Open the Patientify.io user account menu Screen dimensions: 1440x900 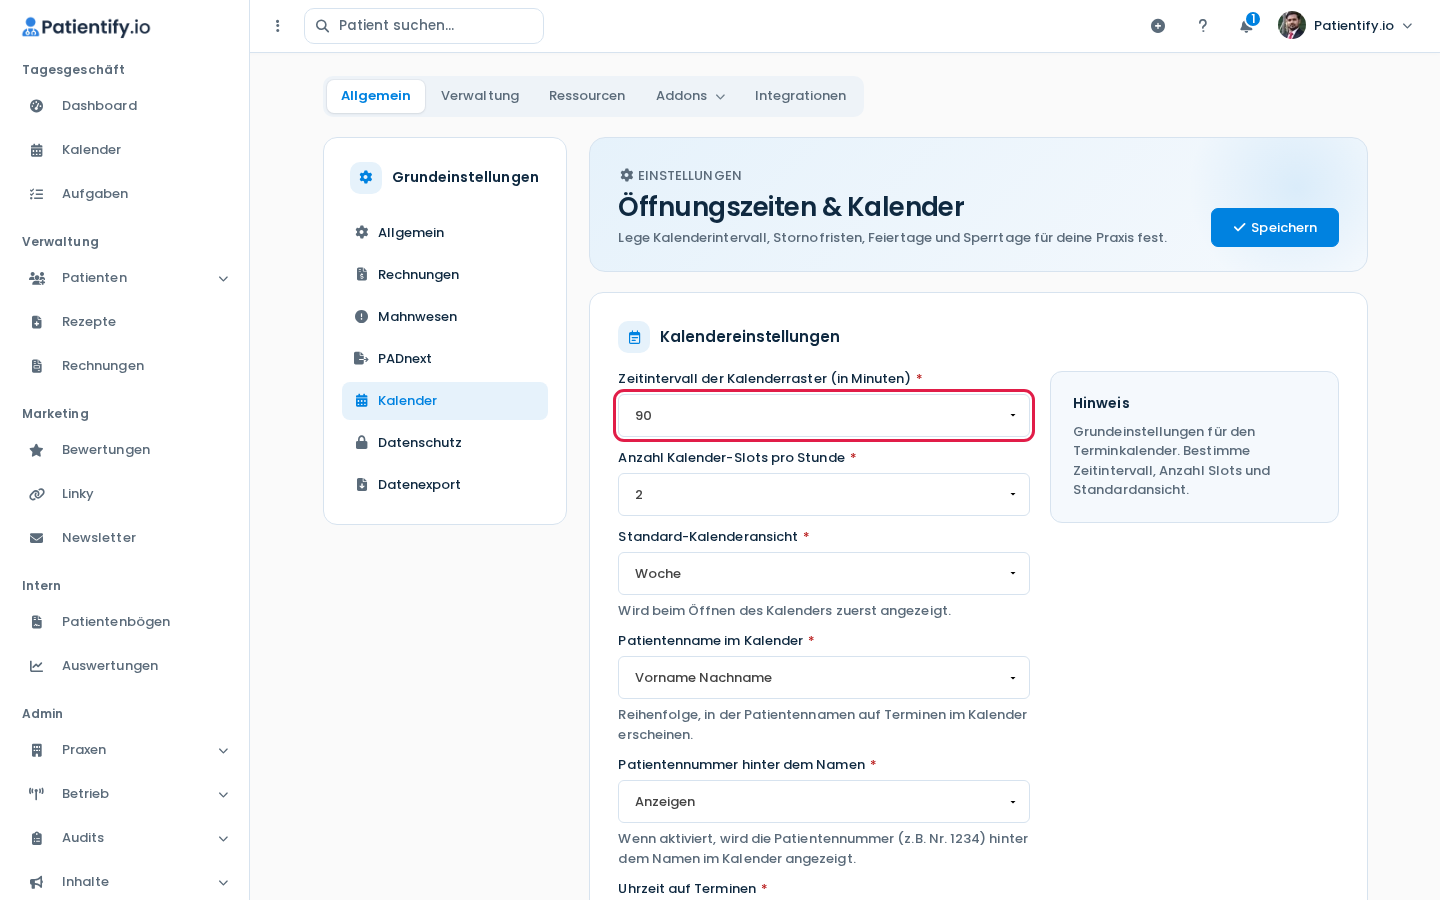1346,26
